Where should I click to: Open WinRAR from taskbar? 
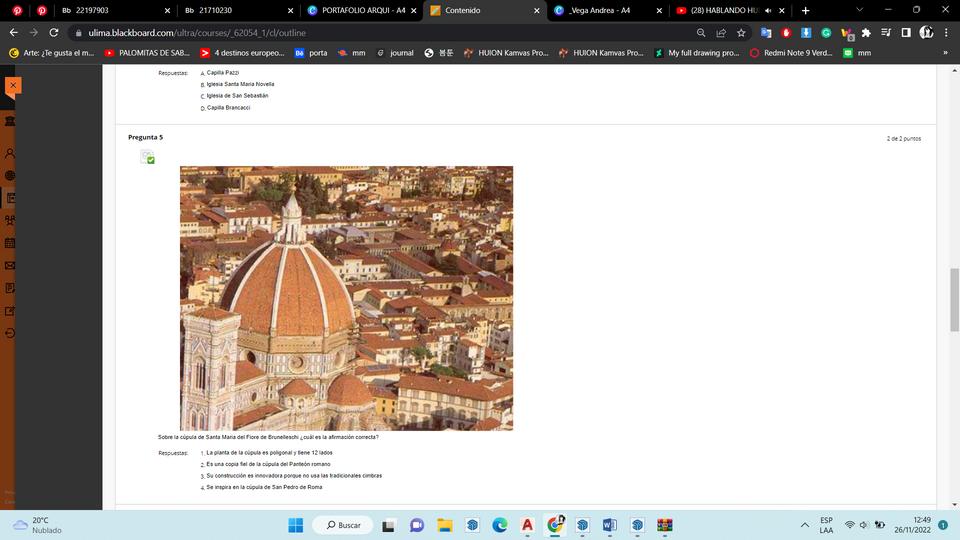pyautogui.click(x=665, y=525)
